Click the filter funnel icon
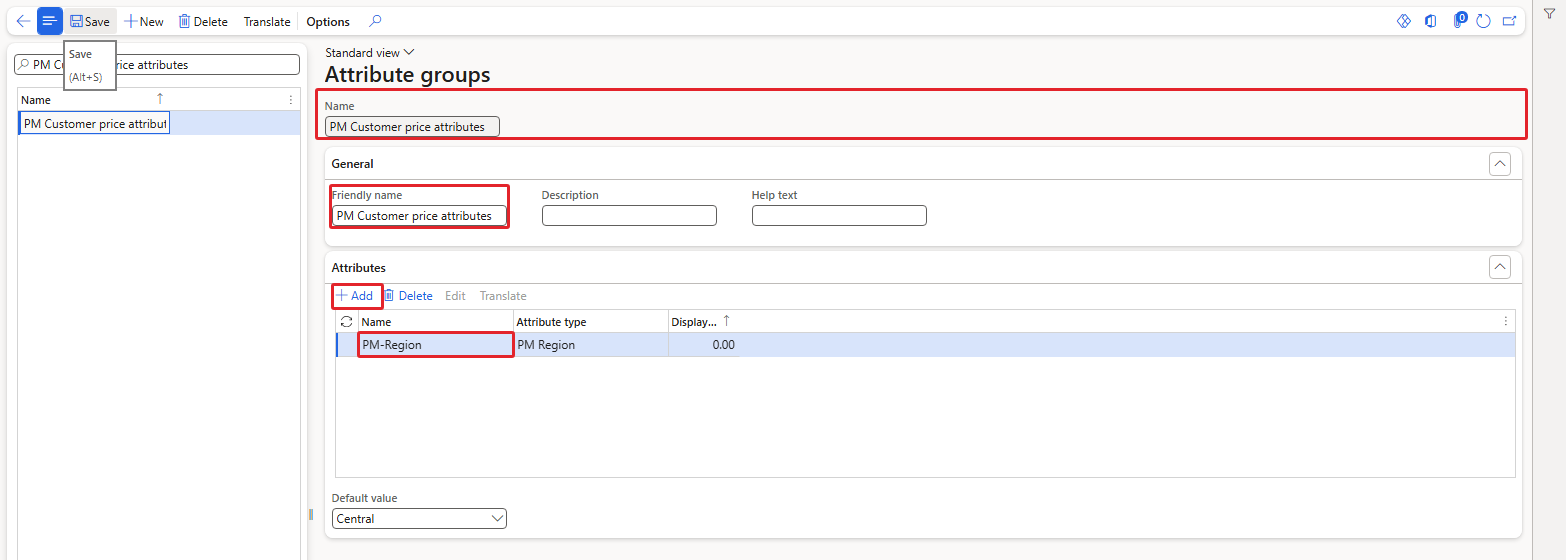 coord(1549,13)
